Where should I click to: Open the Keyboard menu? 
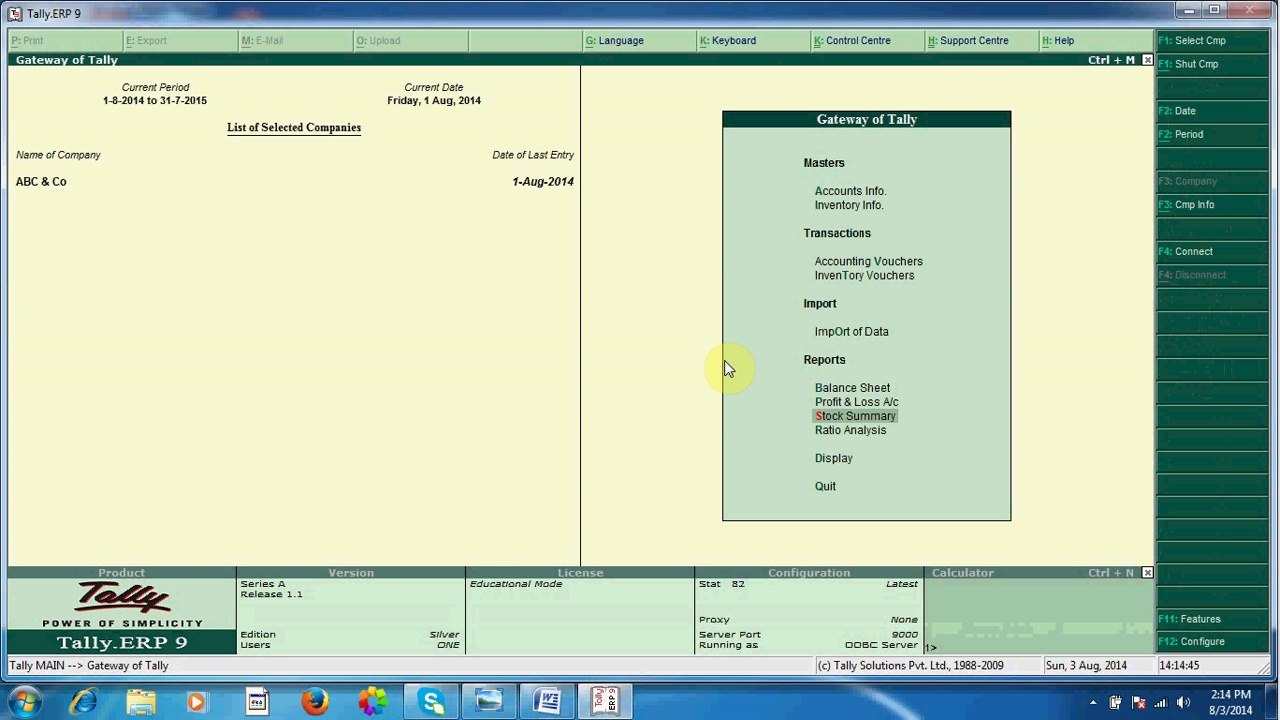tap(727, 41)
